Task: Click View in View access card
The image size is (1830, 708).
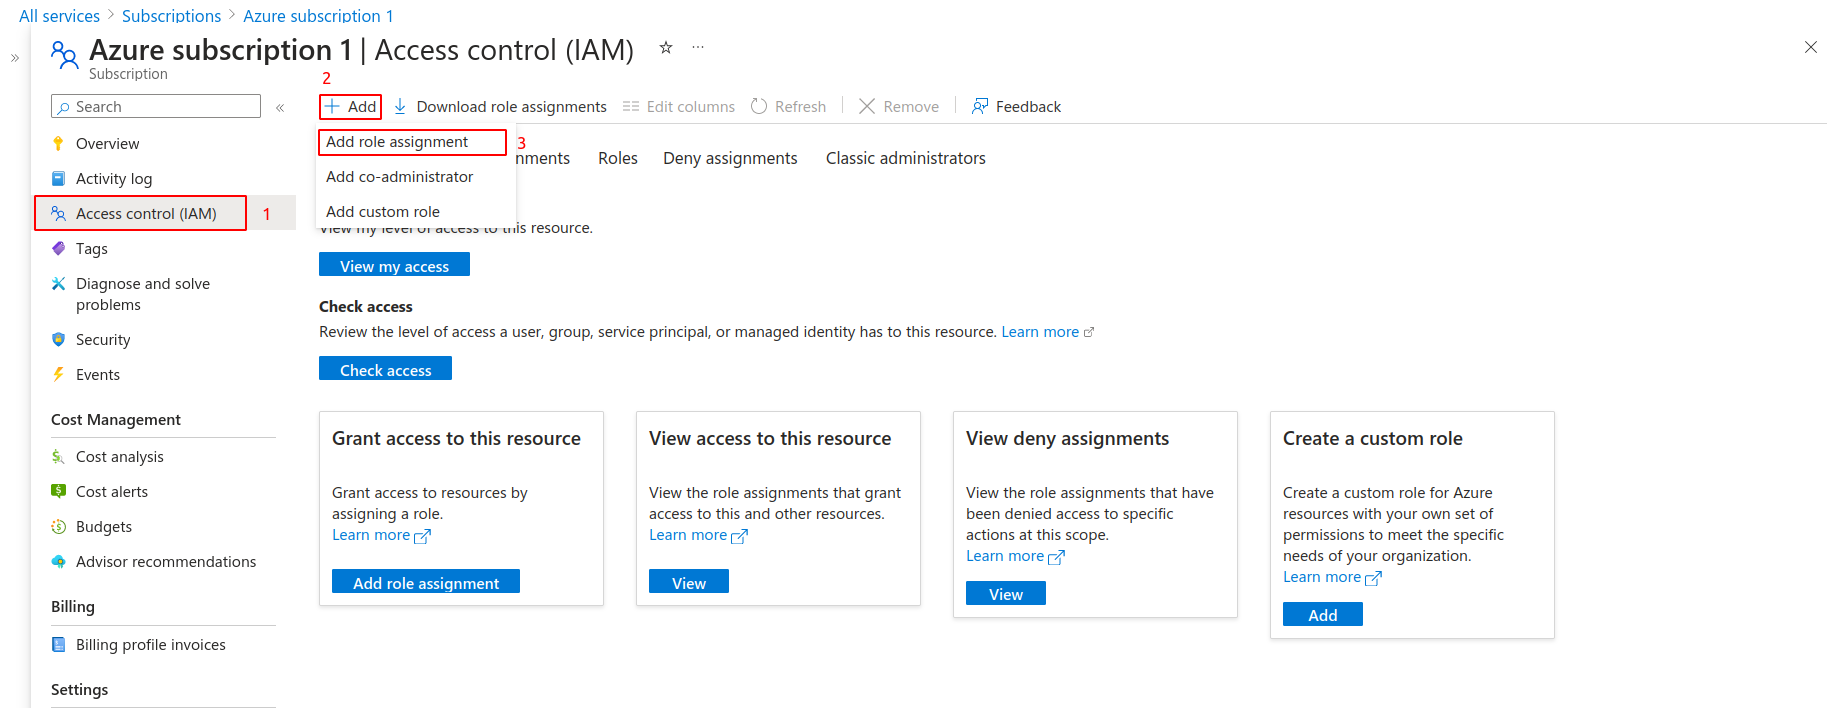Action: pyautogui.click(x=689, y=582)
